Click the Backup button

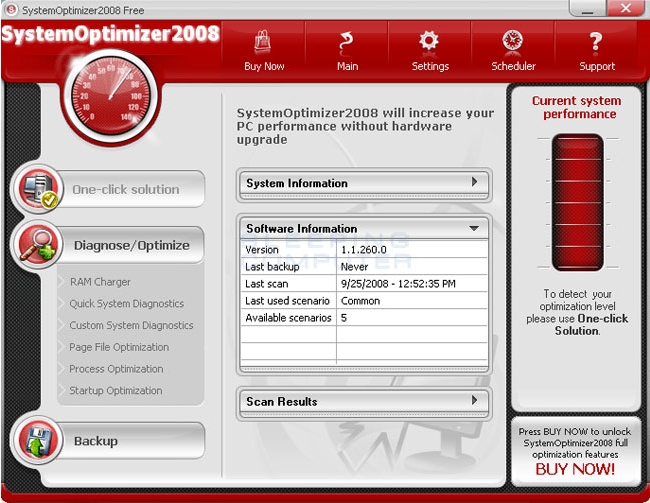click(x=131, y=441)
